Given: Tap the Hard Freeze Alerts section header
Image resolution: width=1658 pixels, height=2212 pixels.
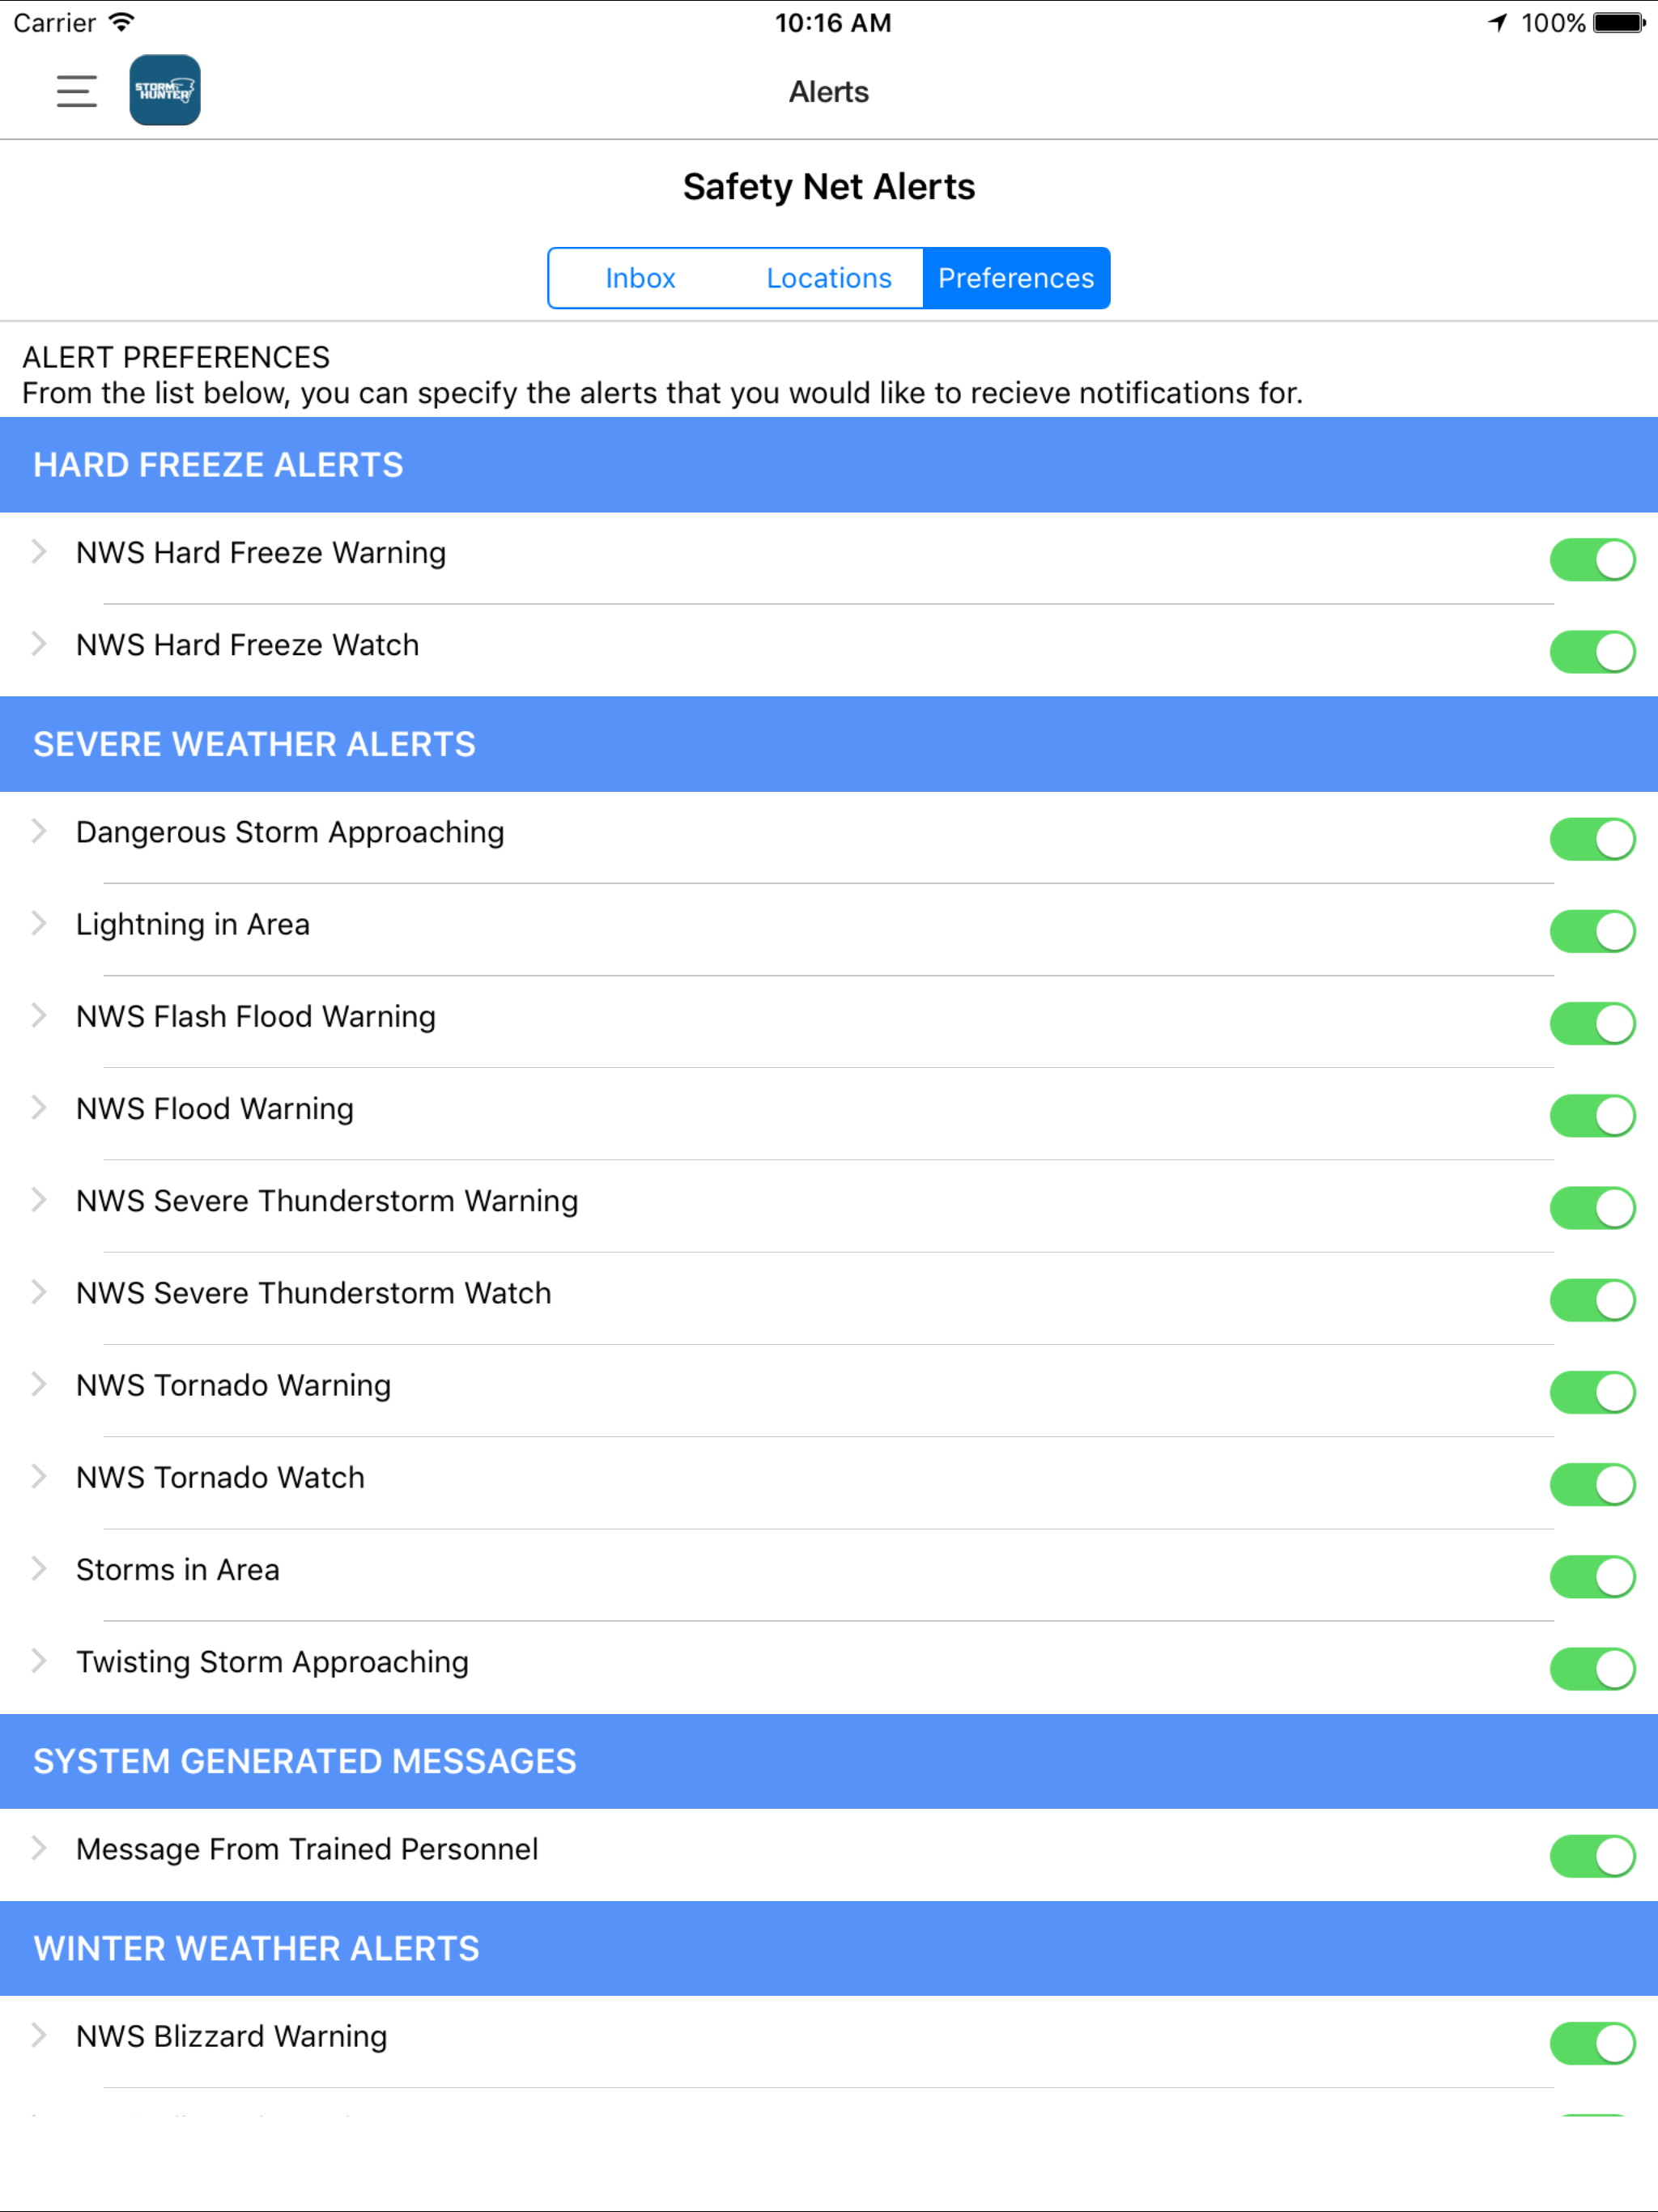Looking at the screenshot, I should pyautogui.click(x=829, y=465).
